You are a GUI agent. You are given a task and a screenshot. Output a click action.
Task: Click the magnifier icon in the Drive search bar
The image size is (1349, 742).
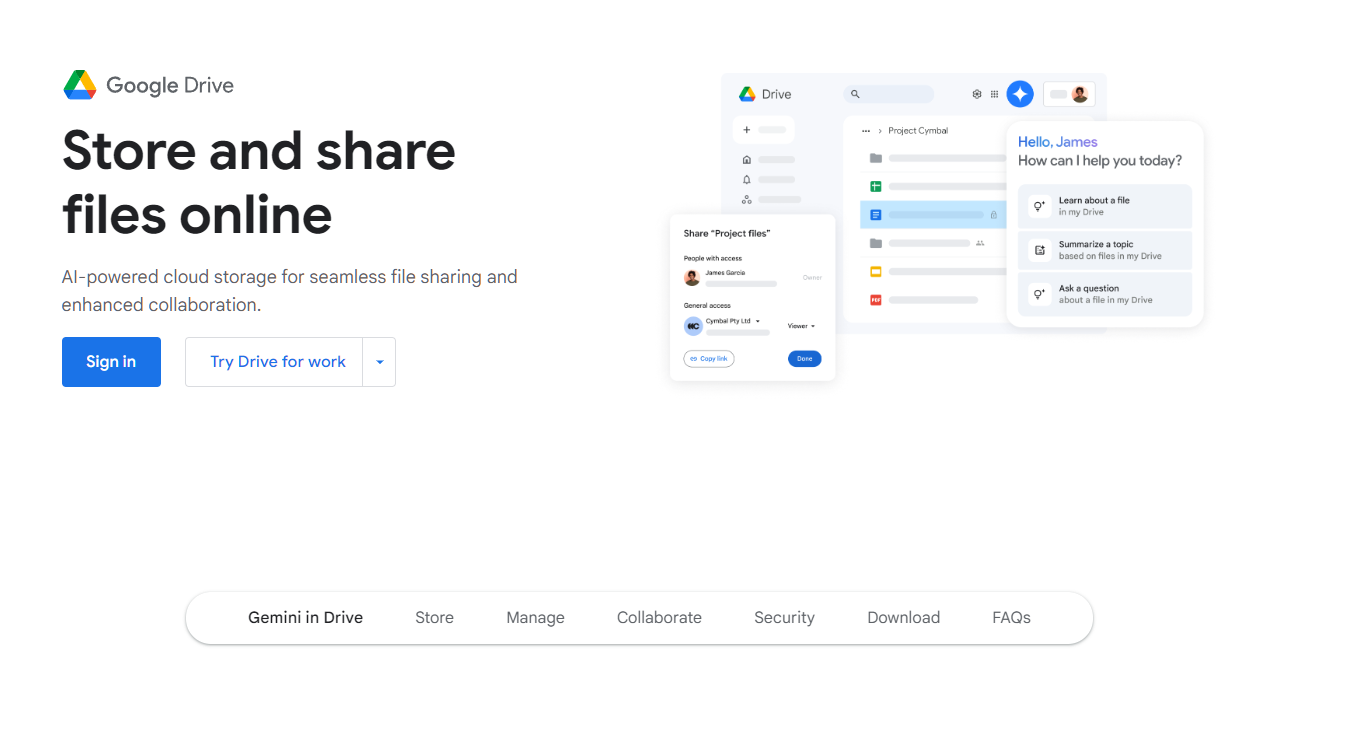point(855,94)
